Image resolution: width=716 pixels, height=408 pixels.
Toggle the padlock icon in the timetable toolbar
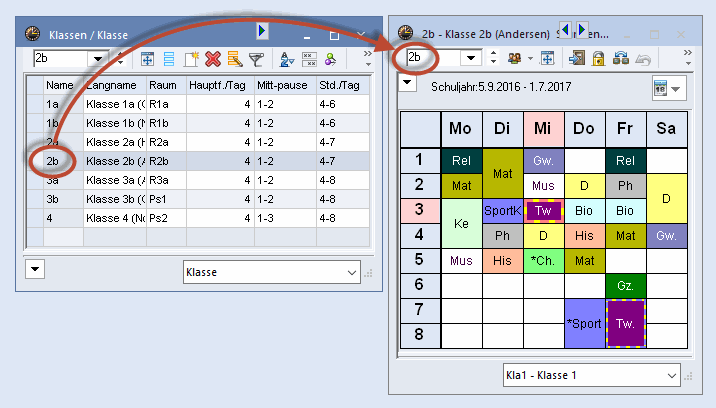coord(598,58)
